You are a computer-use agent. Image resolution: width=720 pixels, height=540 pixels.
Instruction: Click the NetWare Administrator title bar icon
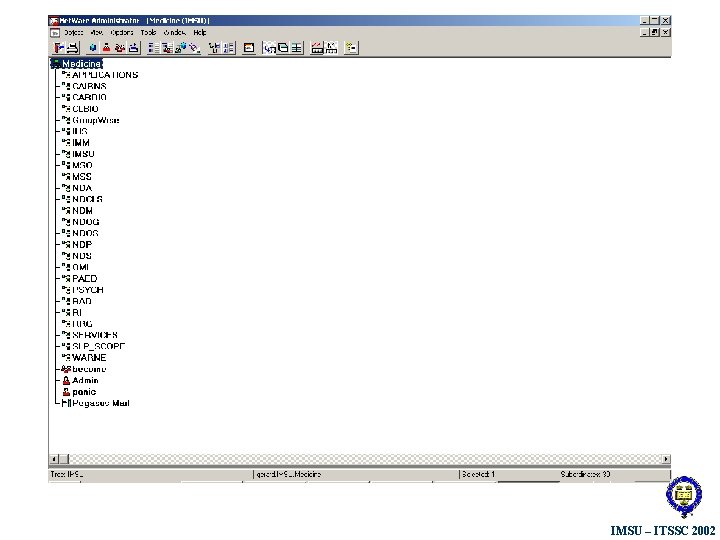coord(54,21)
